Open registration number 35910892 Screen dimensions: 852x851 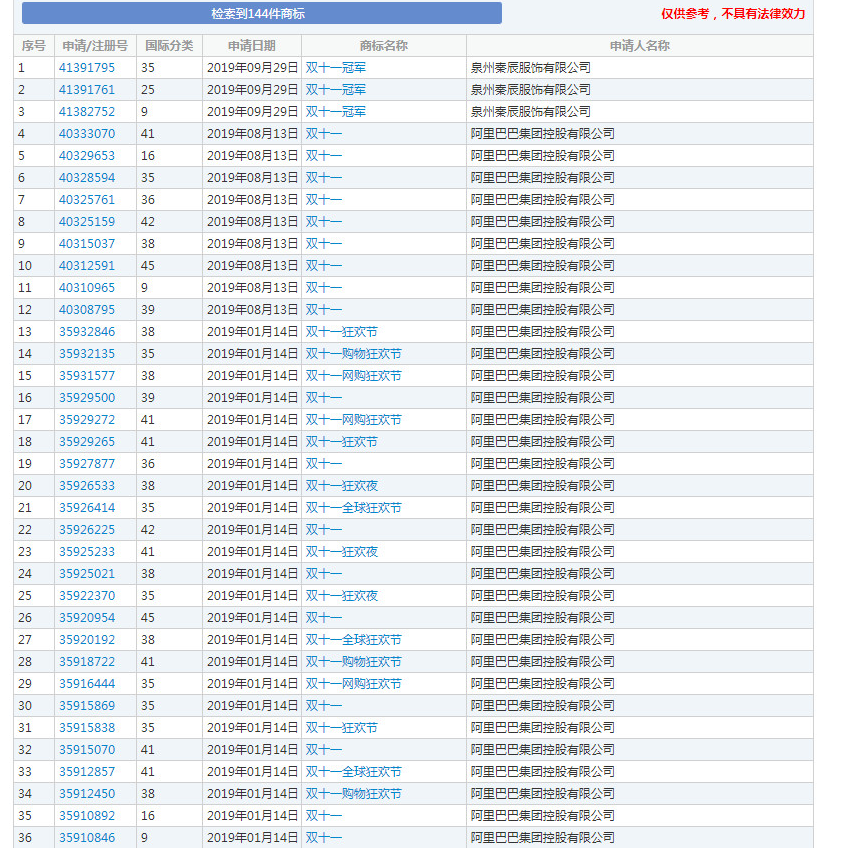pyautogui.click(x=86, y=816)
